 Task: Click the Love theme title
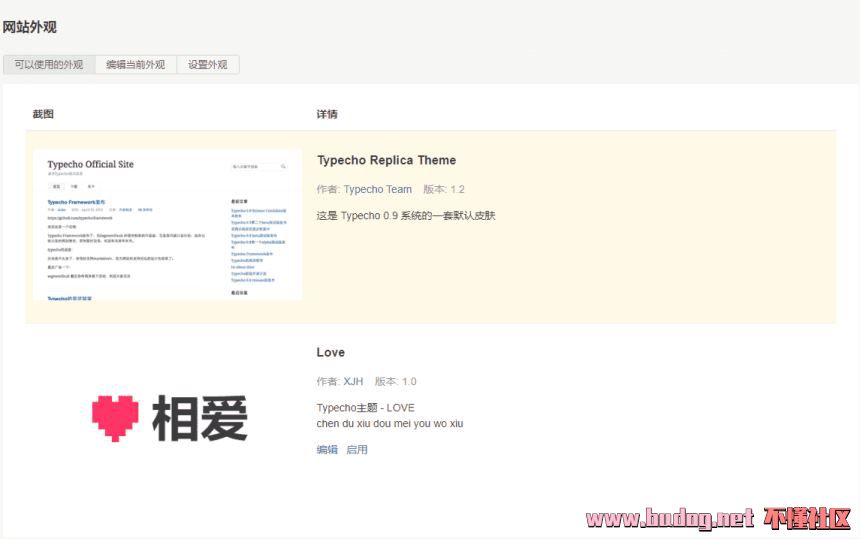(x=330, y=352)
